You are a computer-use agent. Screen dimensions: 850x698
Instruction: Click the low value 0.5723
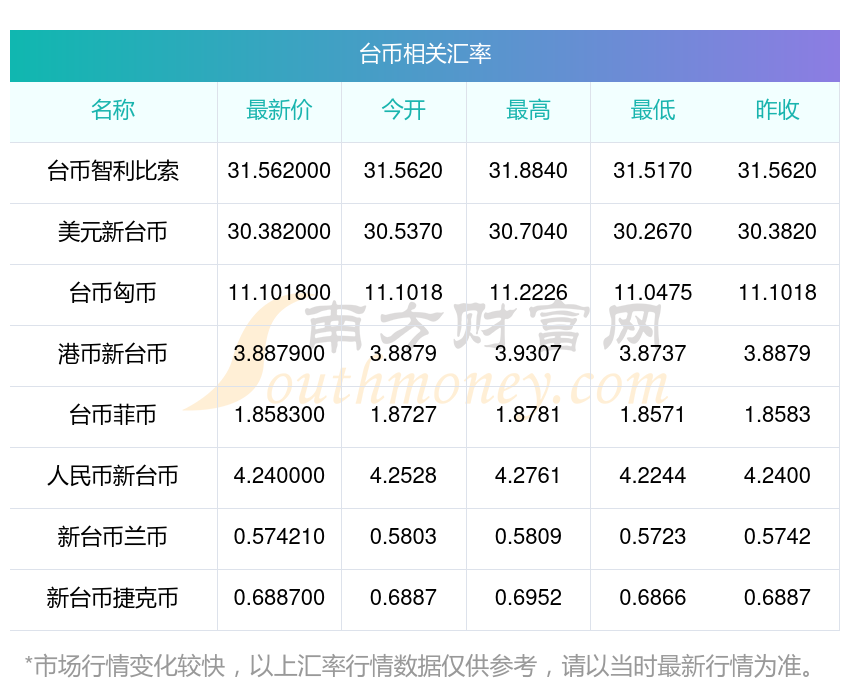pyautogui.click(x=653, y=537)
